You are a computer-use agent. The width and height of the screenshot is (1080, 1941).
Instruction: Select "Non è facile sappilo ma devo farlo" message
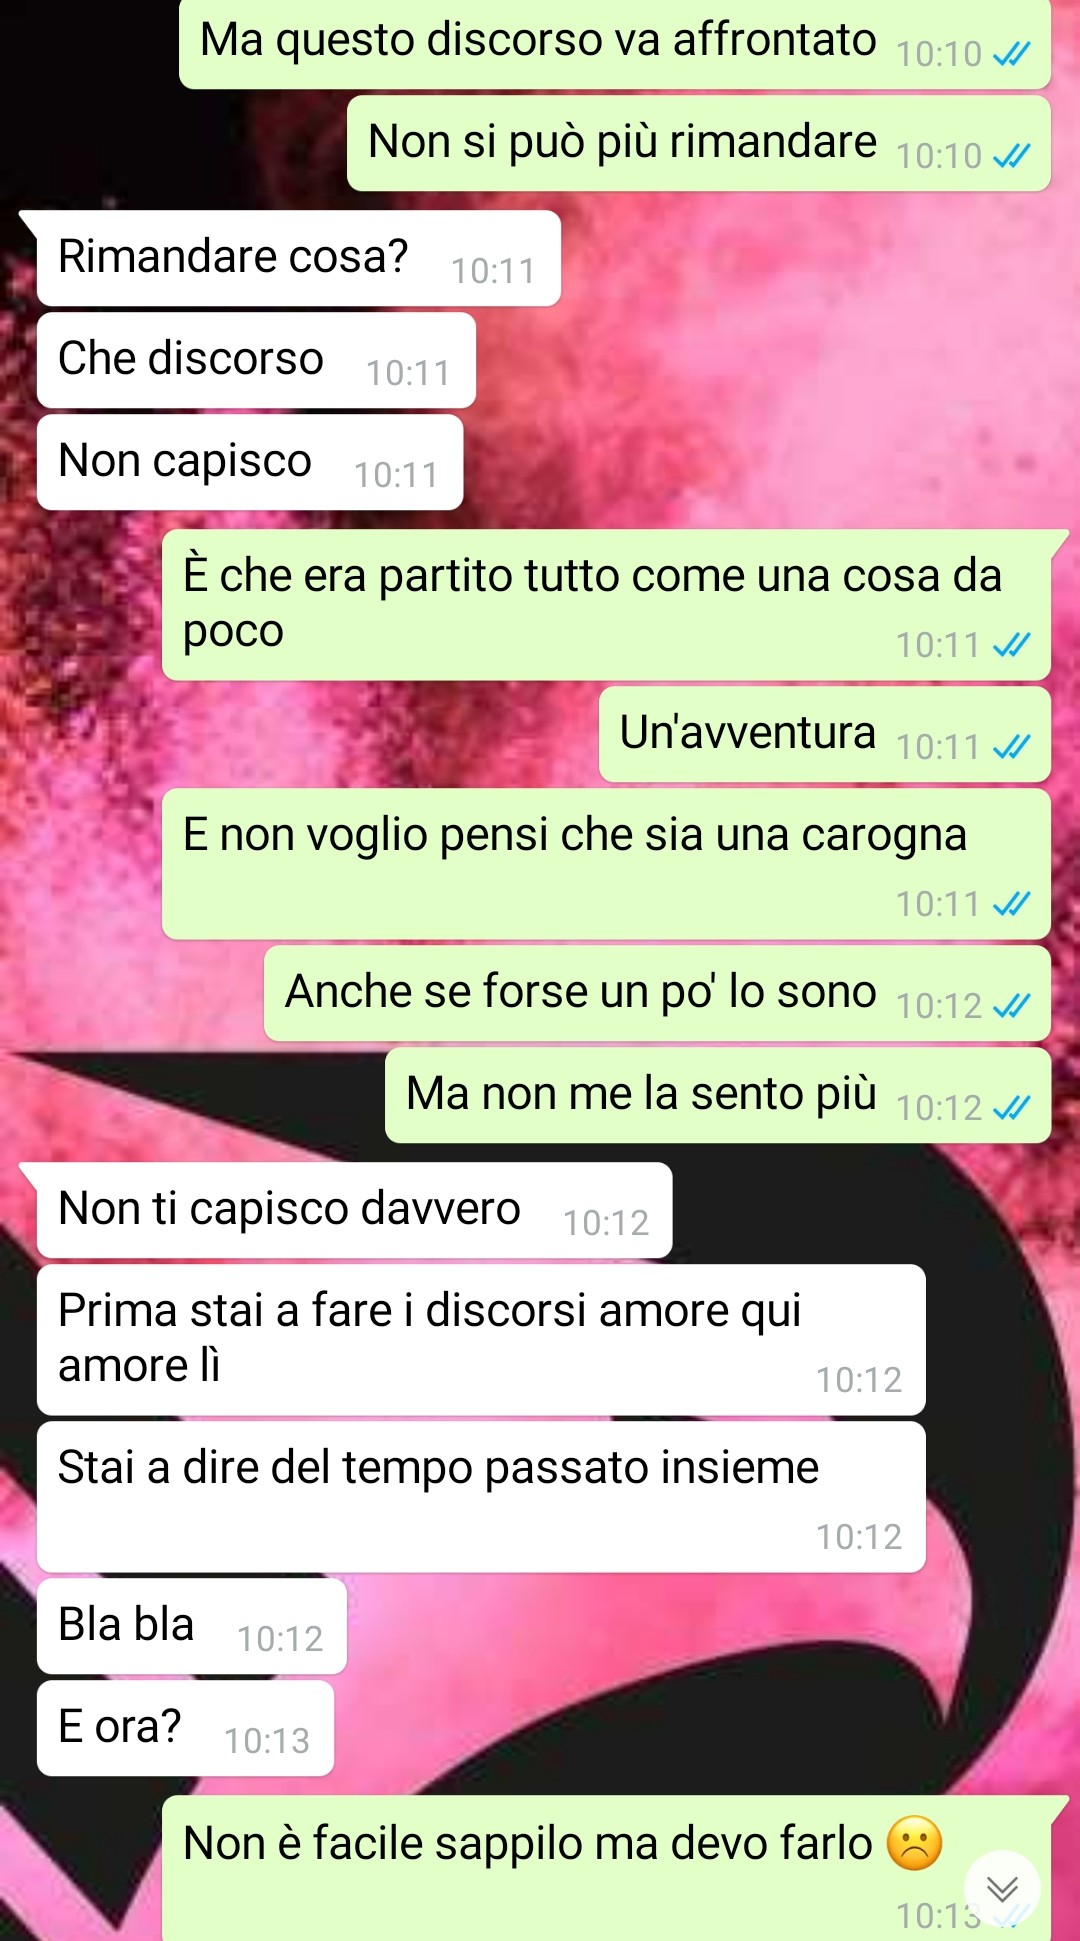606,1868
